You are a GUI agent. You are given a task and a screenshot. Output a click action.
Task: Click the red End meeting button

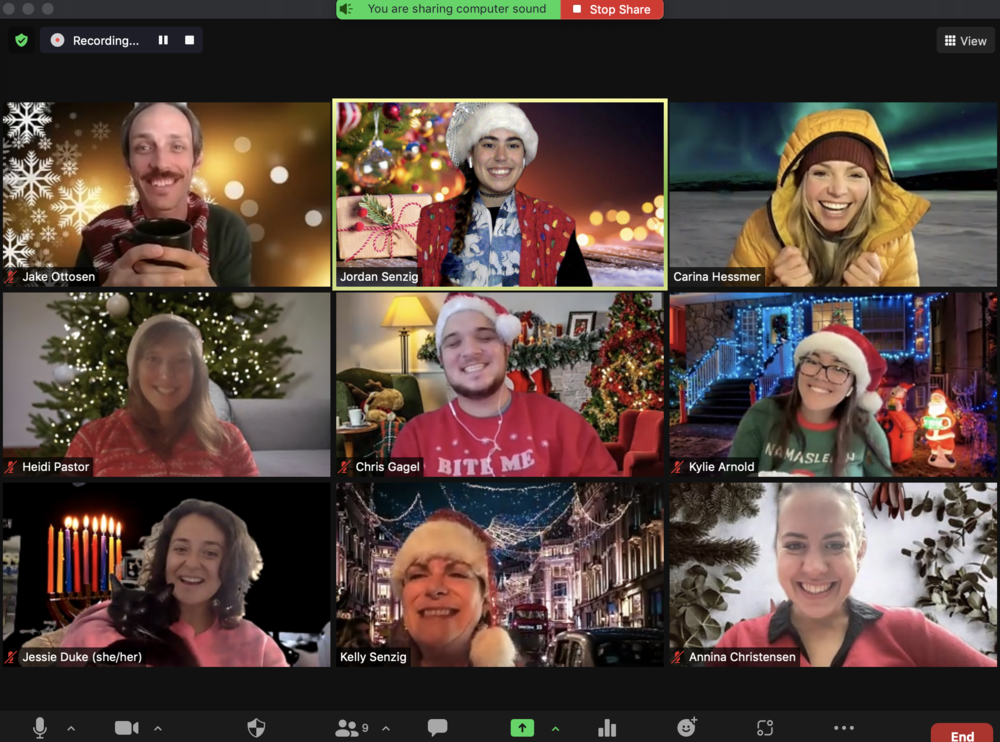point(962,733)
